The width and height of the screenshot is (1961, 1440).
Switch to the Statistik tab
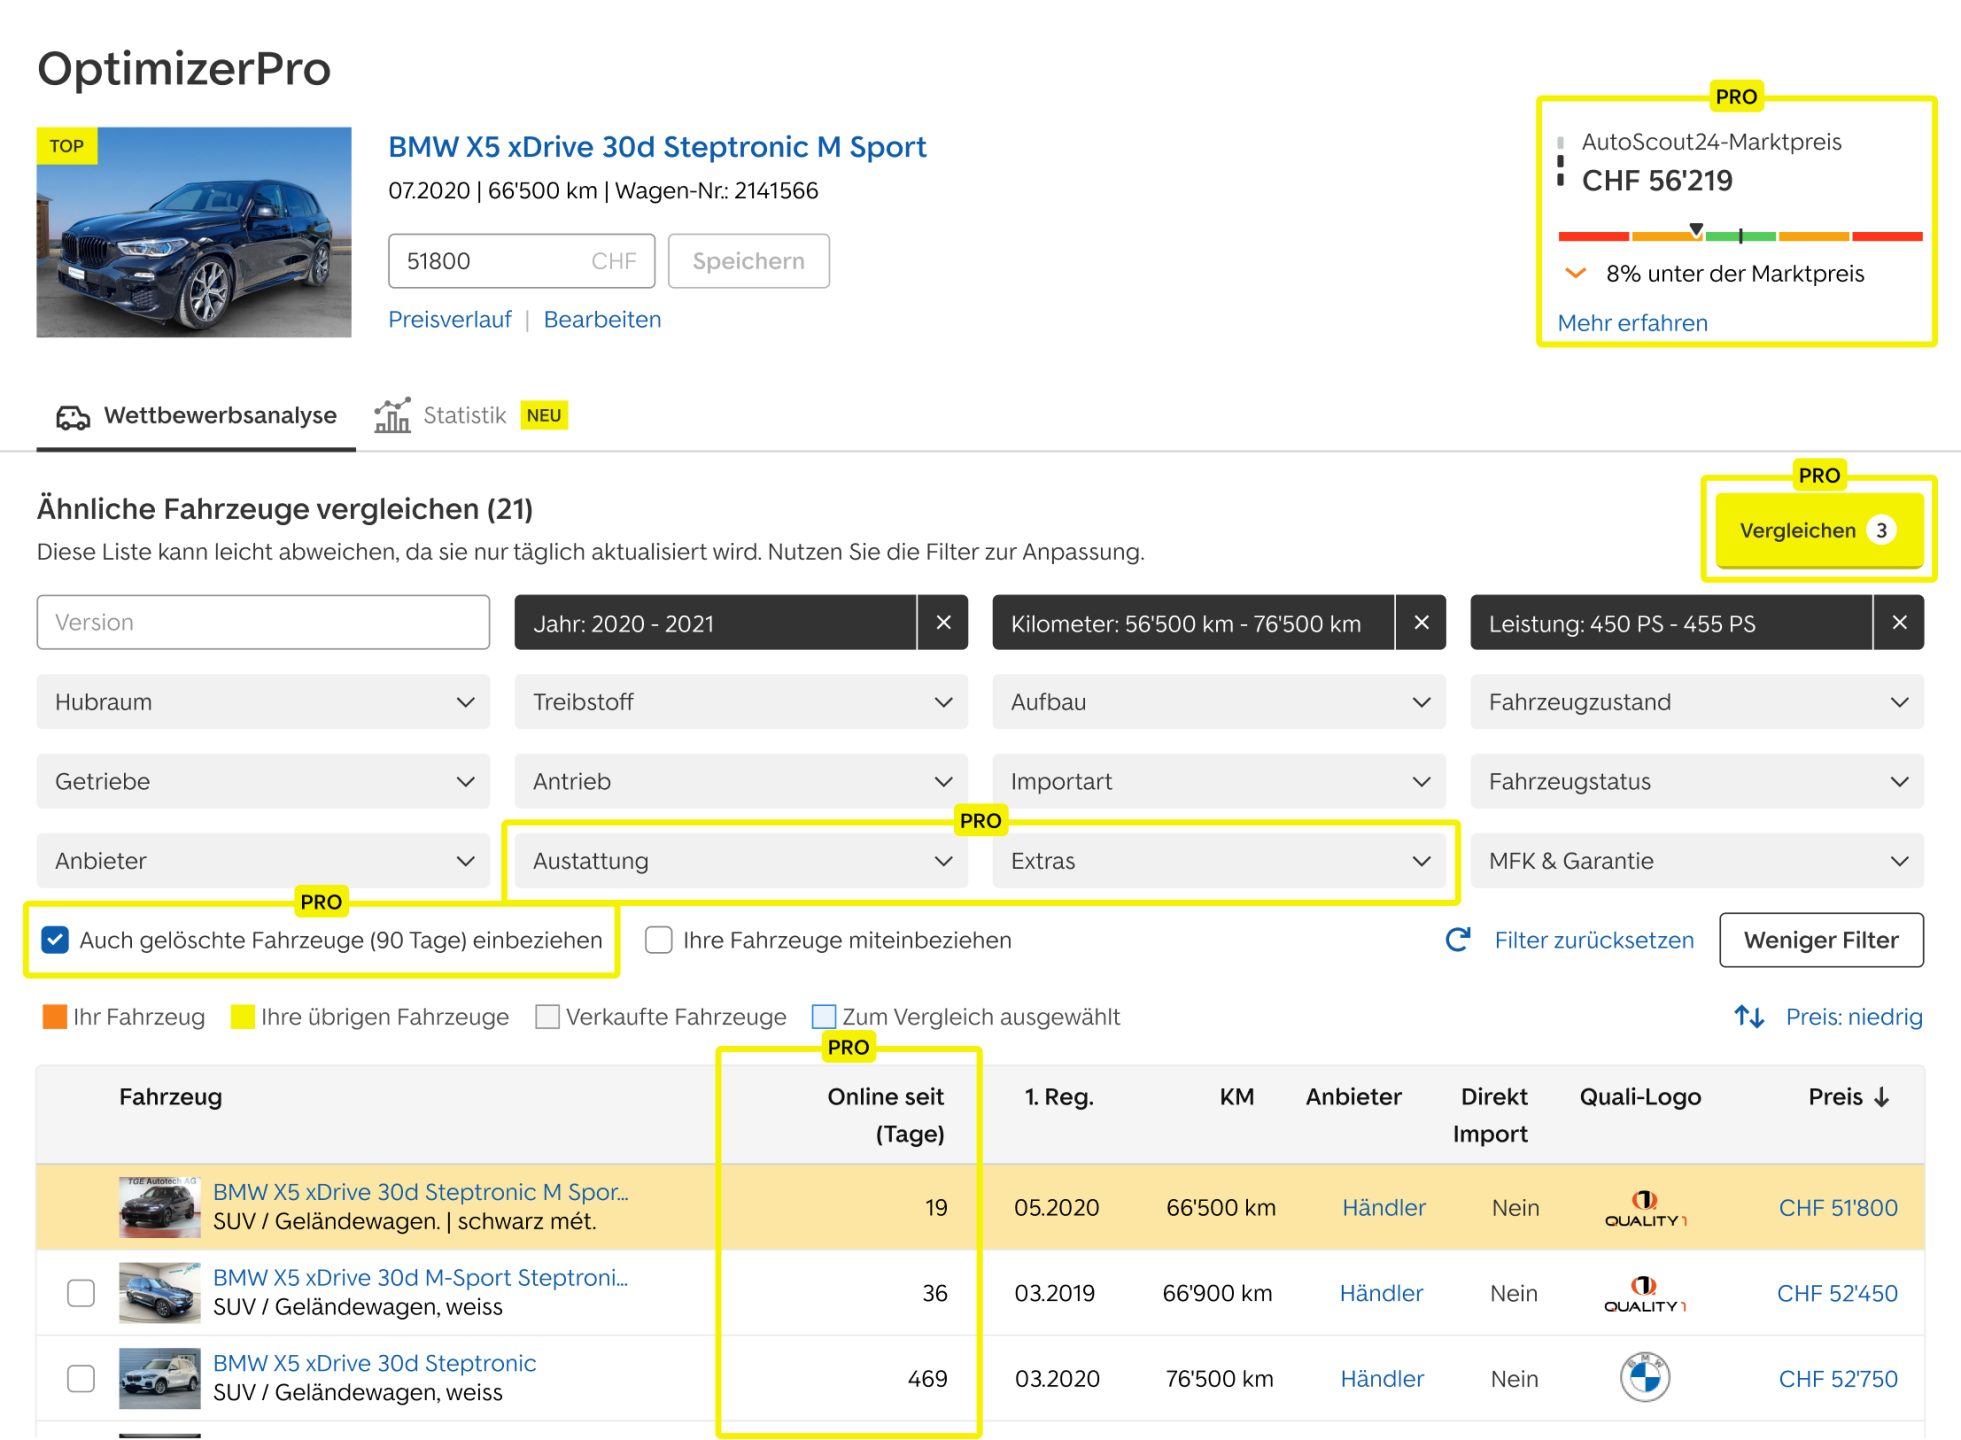click(470, 415)
